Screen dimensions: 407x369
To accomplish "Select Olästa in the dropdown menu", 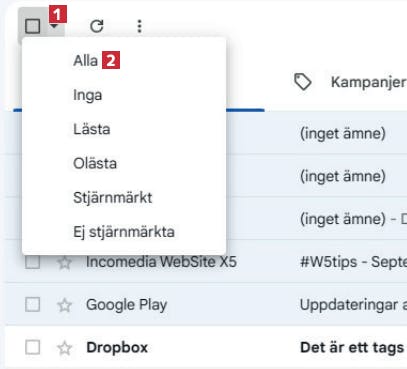I will point(95,163).
